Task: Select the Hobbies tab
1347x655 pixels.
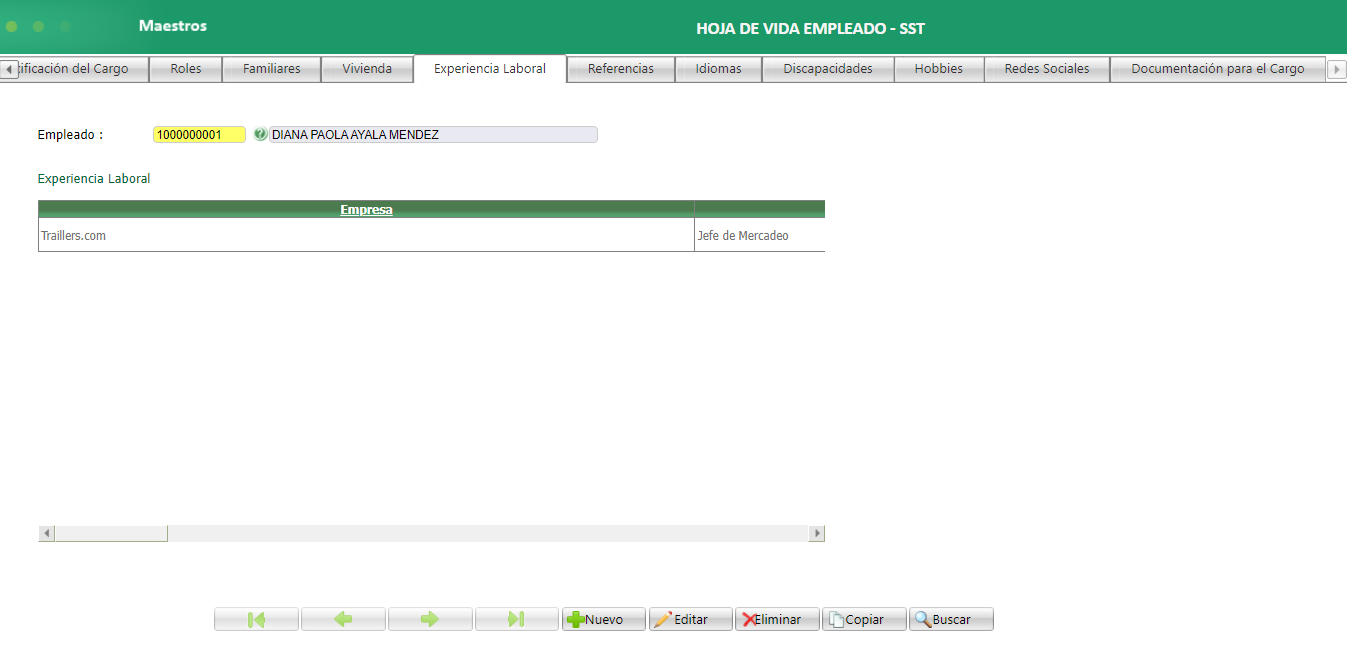Action: click(x=938, y=68)
